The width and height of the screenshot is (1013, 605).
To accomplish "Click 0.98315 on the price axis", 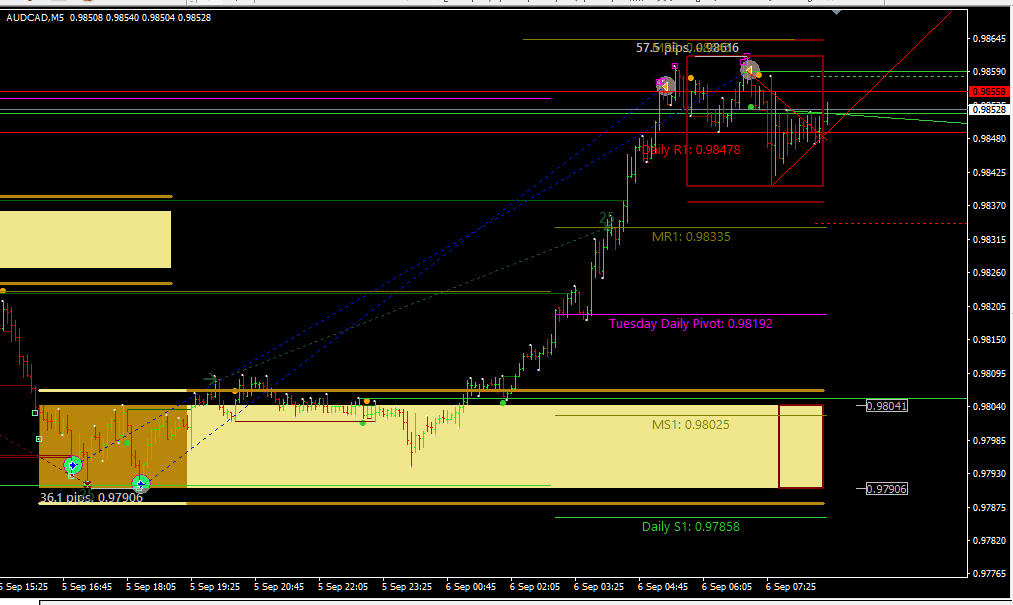I will (989, 239).
